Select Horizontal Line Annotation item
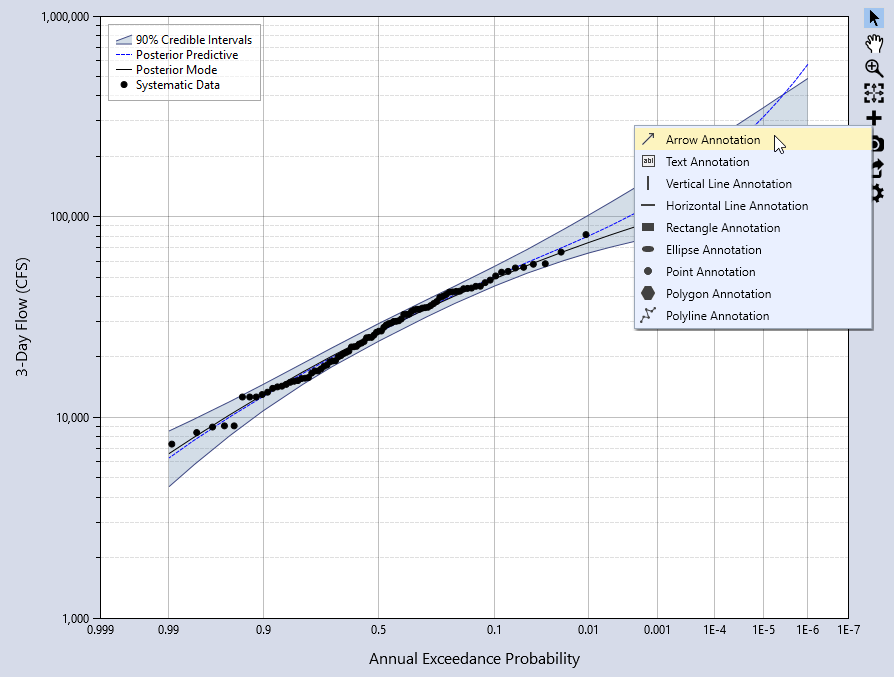 point(736,206)
